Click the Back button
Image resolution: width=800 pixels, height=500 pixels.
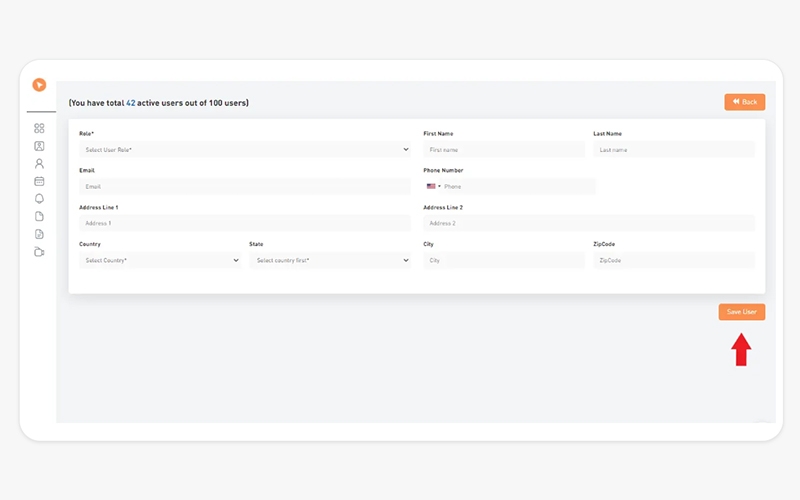point(744,102)
